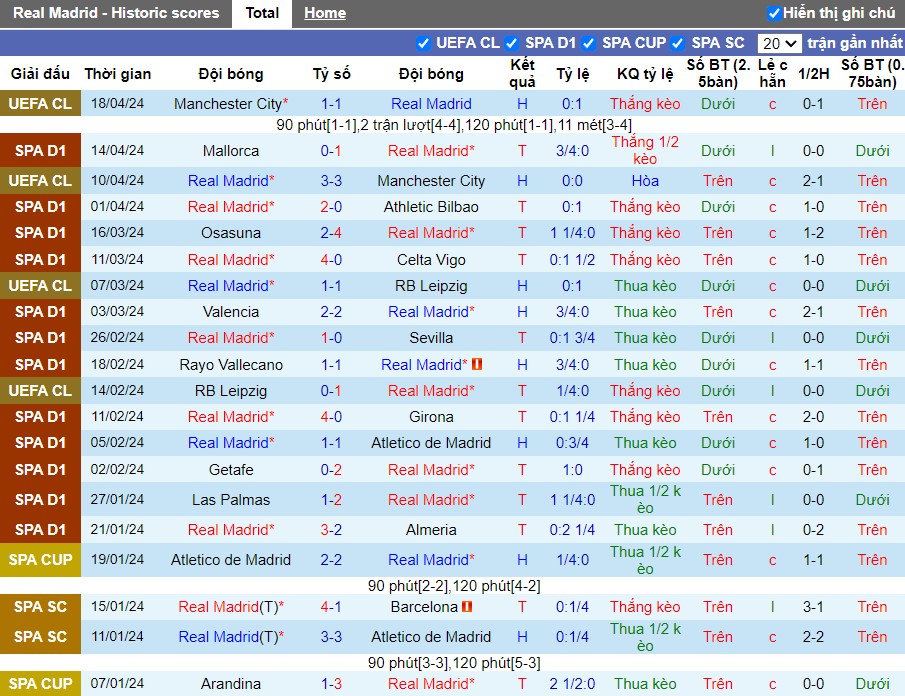This screenshot has height=696, width=905.
Task: Click the Hòa result in 10/04/24 row
Action: pyautogui.click(x=645, y=181)
